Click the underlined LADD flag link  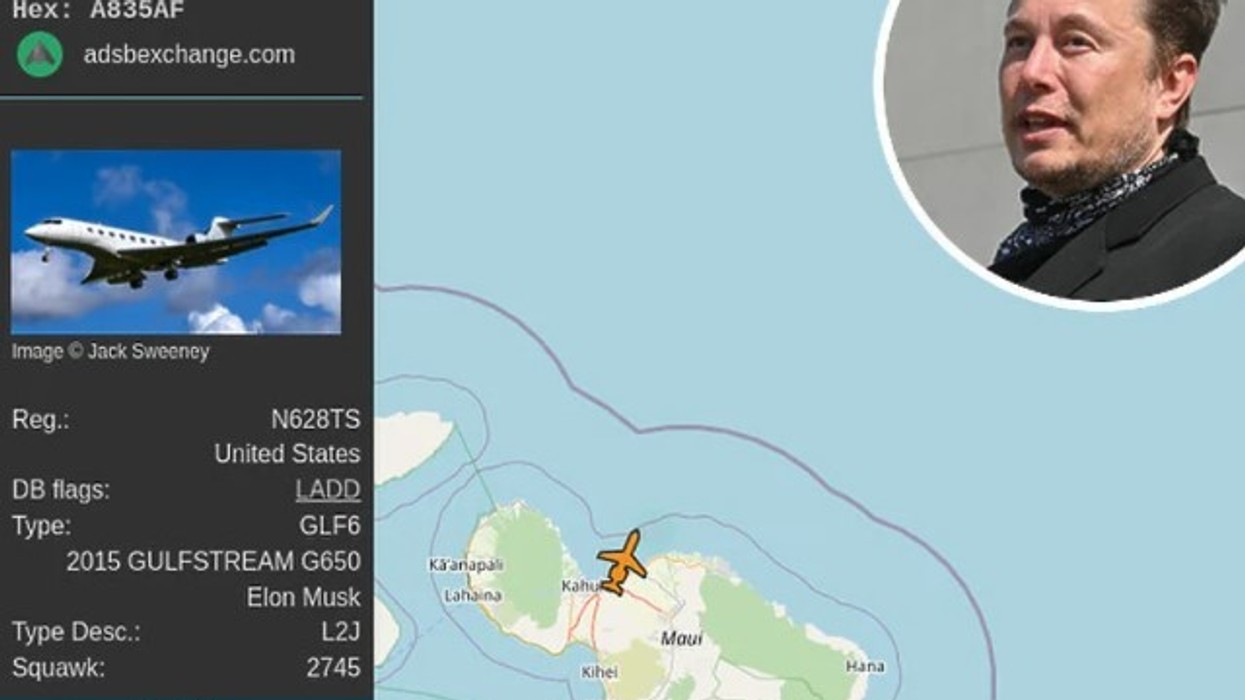pos(328,490)
